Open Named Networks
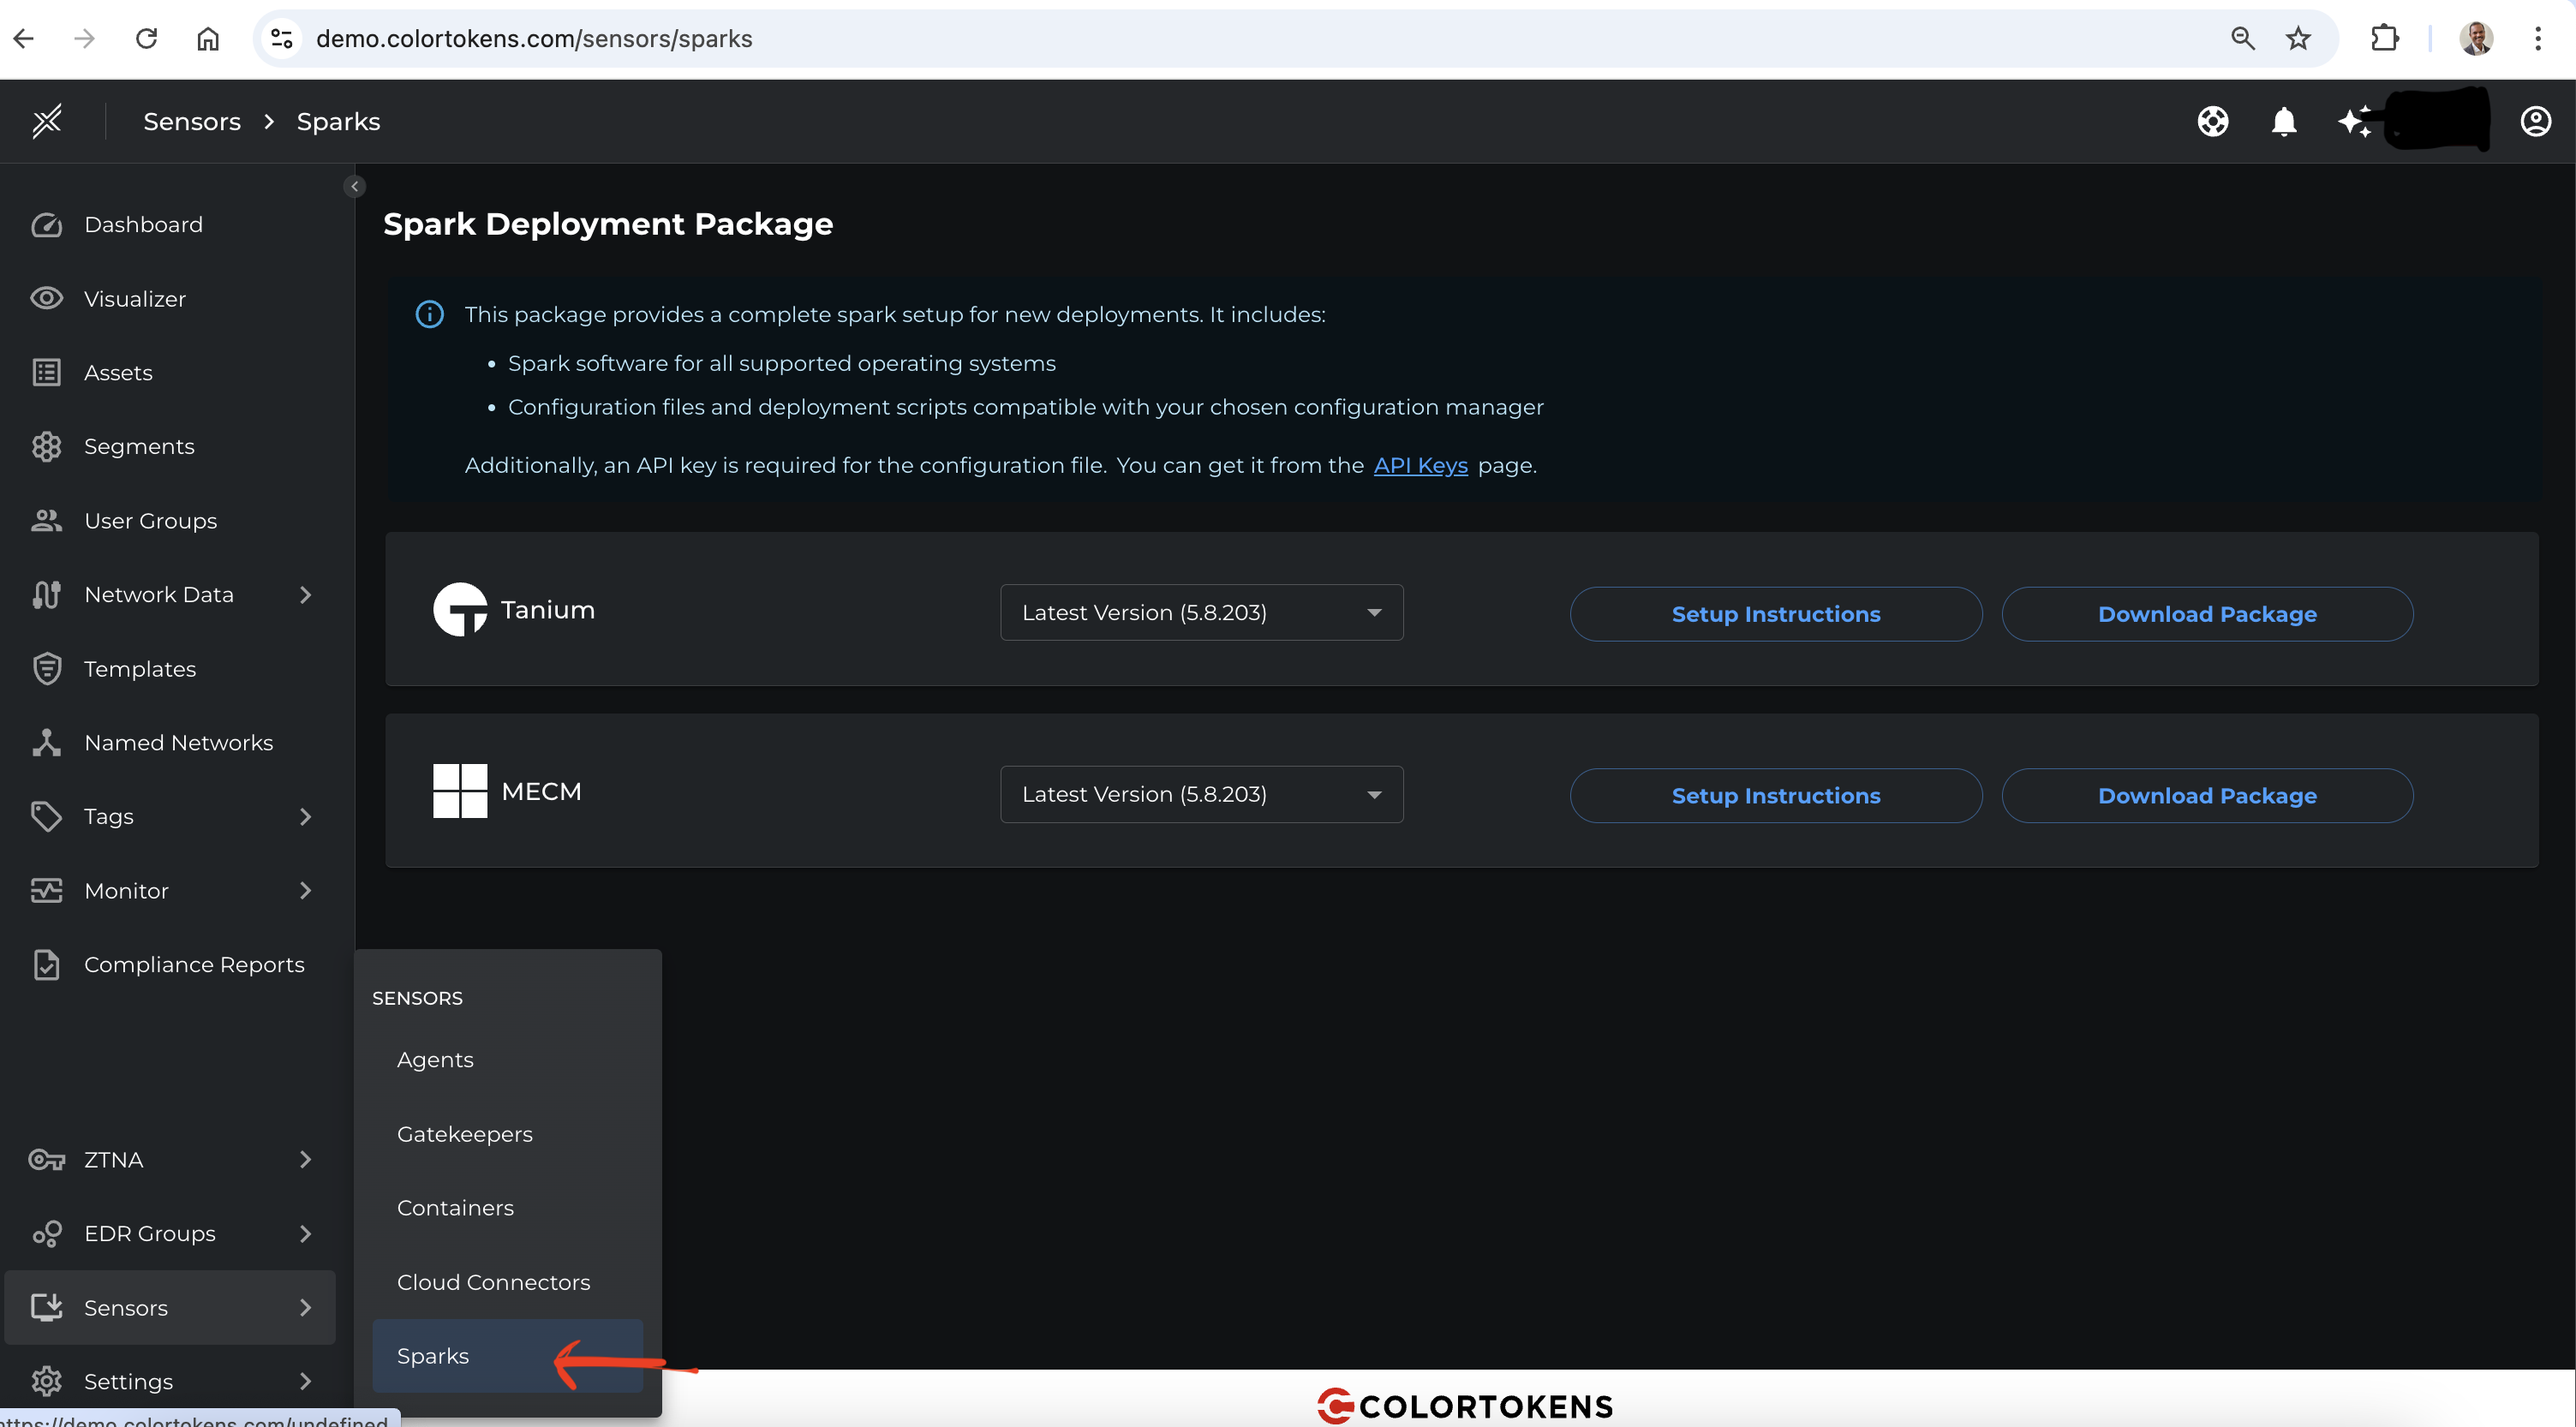 click(178, 742)
